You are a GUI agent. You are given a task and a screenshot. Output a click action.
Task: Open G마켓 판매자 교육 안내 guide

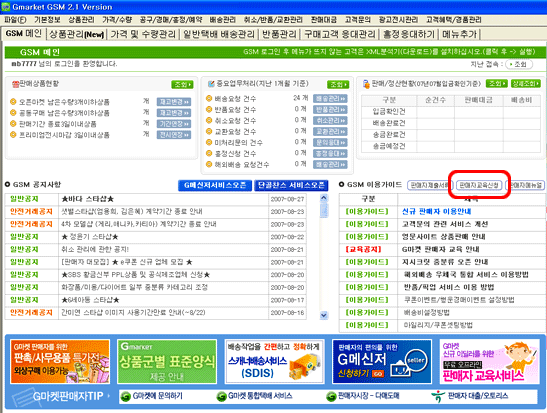coord(441,249)
